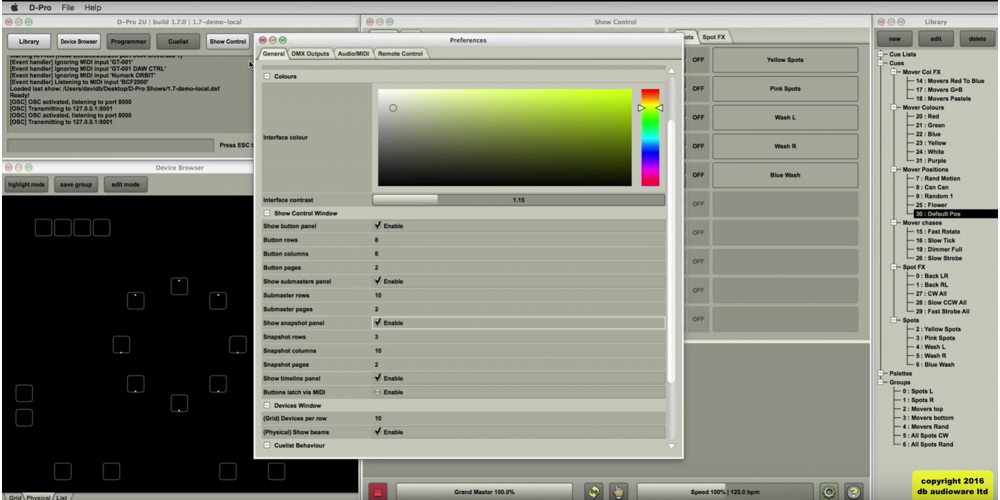This screenshot has width=1000, height=500.
Task: Click the Cuelist button
Action: (x=178, y=41)
